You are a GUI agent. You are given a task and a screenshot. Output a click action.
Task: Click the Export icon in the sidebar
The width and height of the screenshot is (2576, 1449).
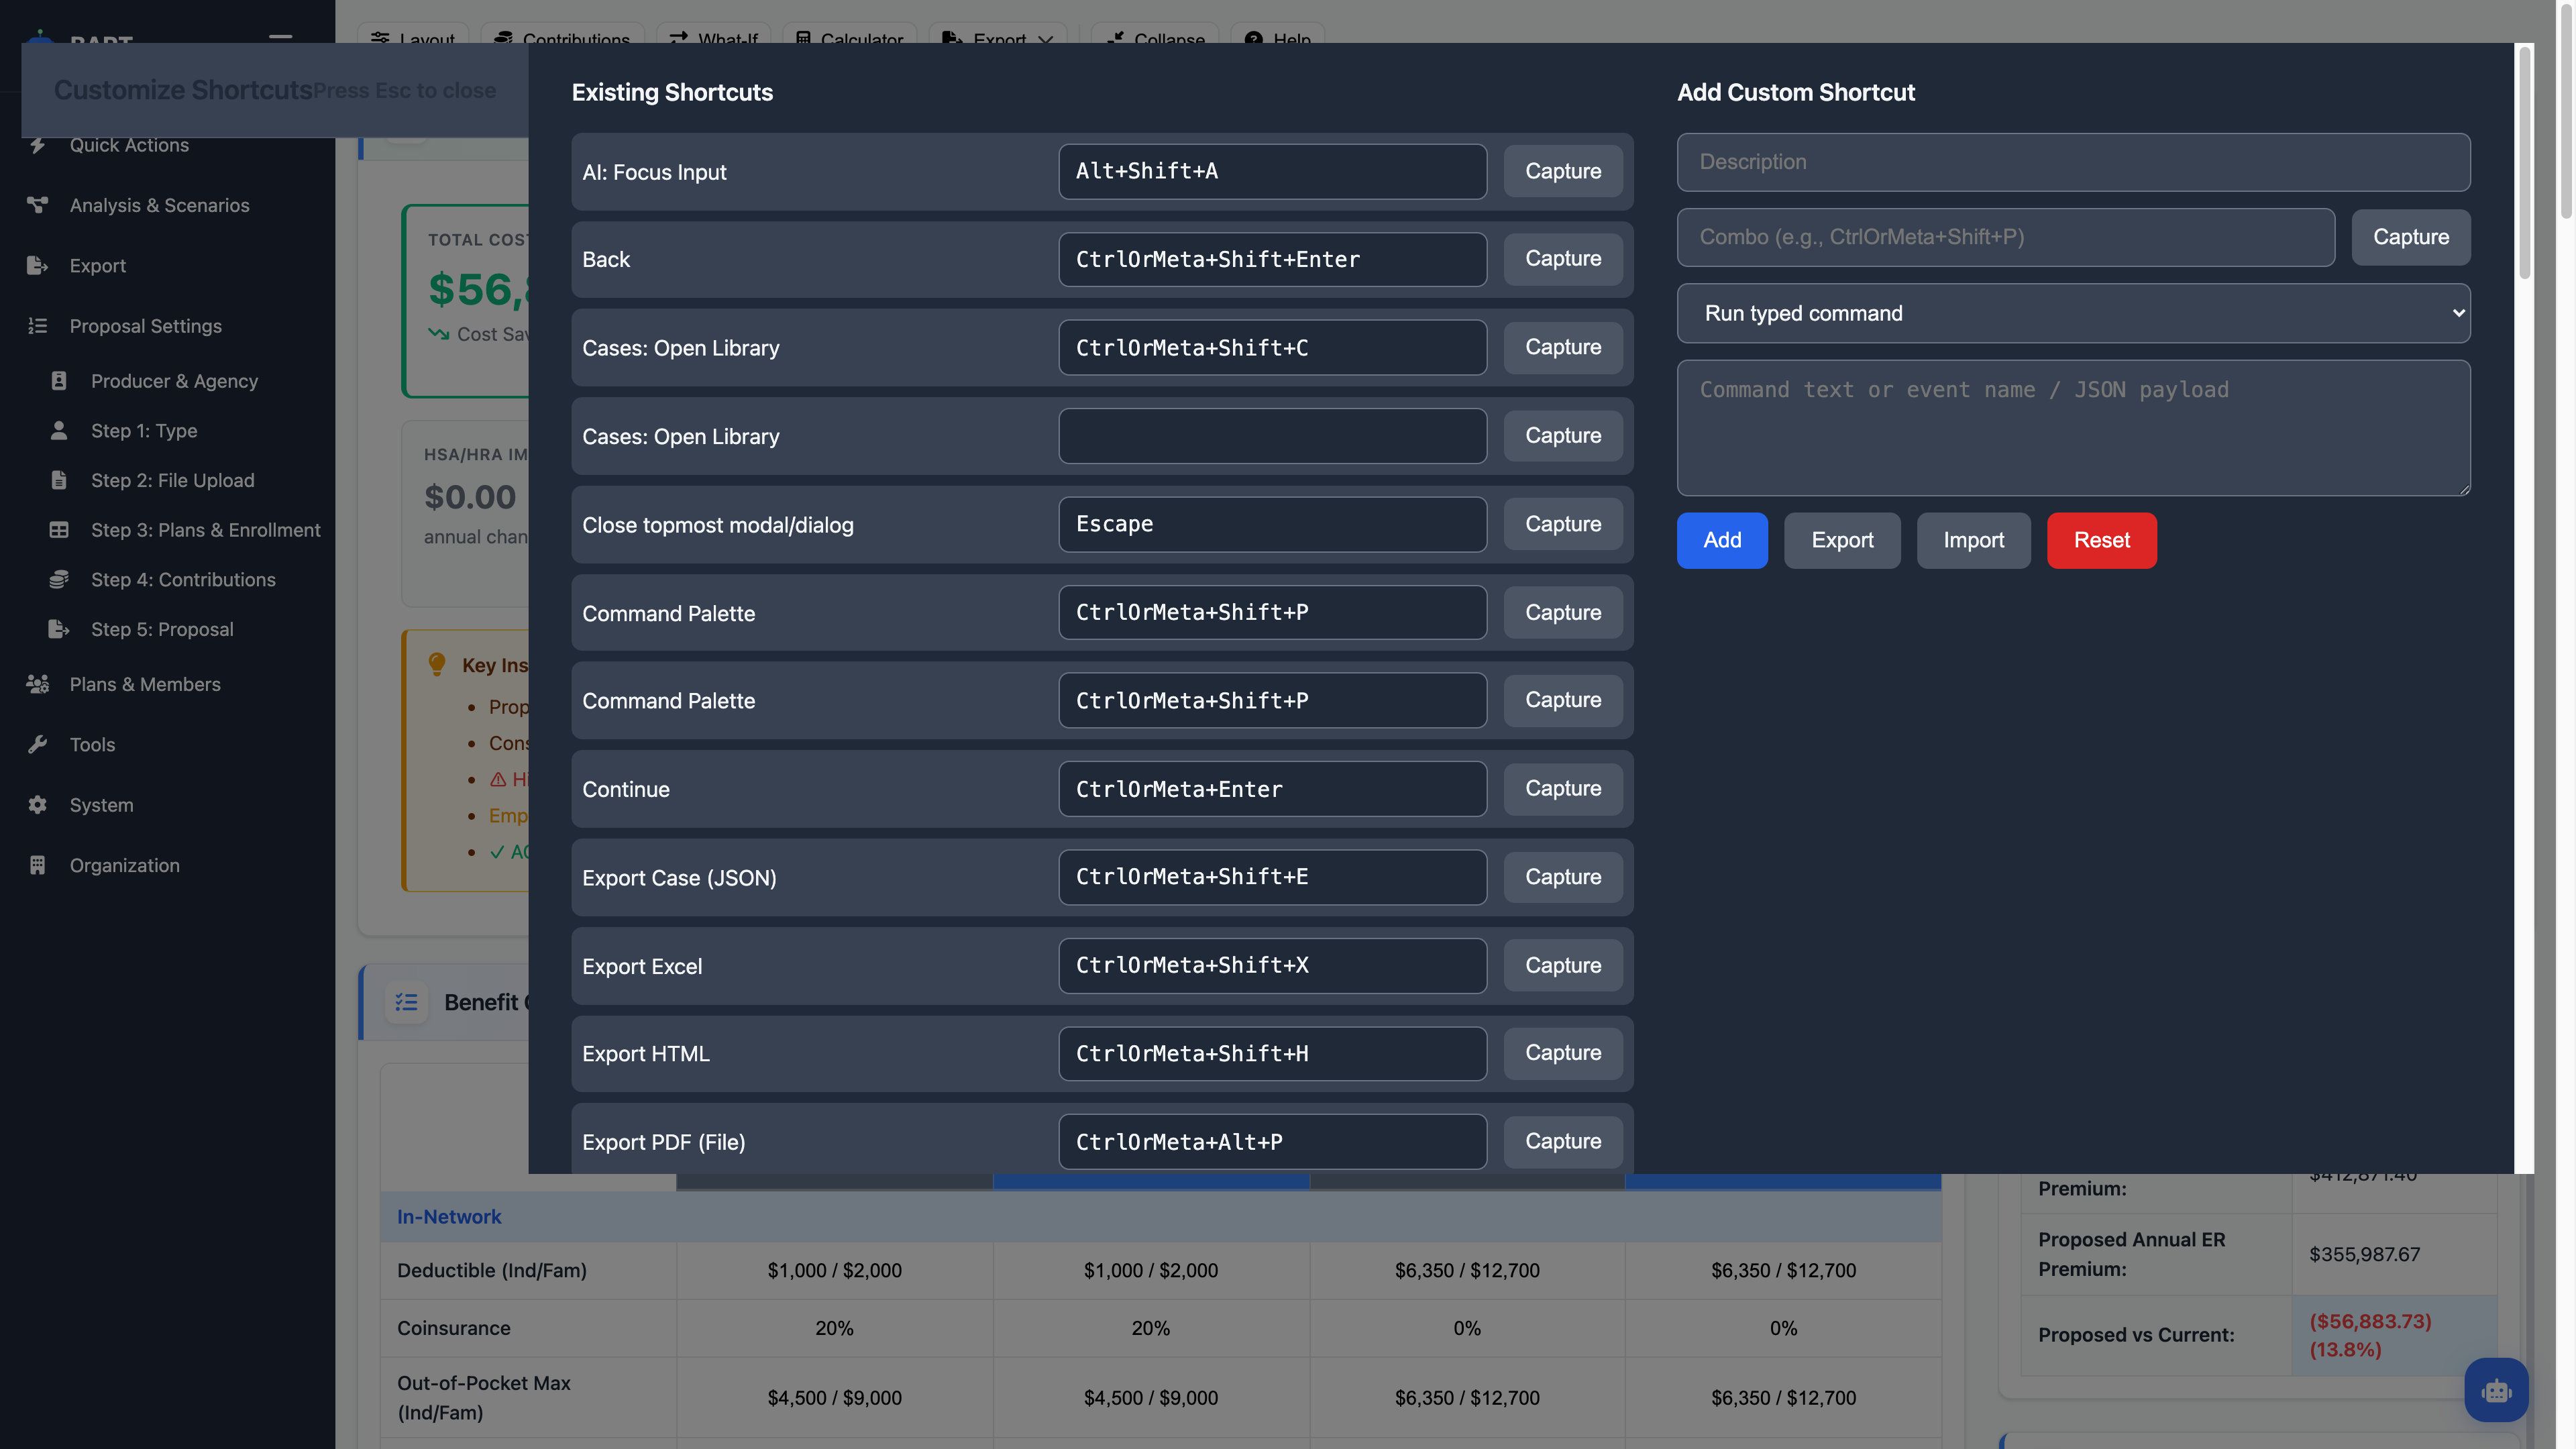pyautogui.click(x=38, y=265)
